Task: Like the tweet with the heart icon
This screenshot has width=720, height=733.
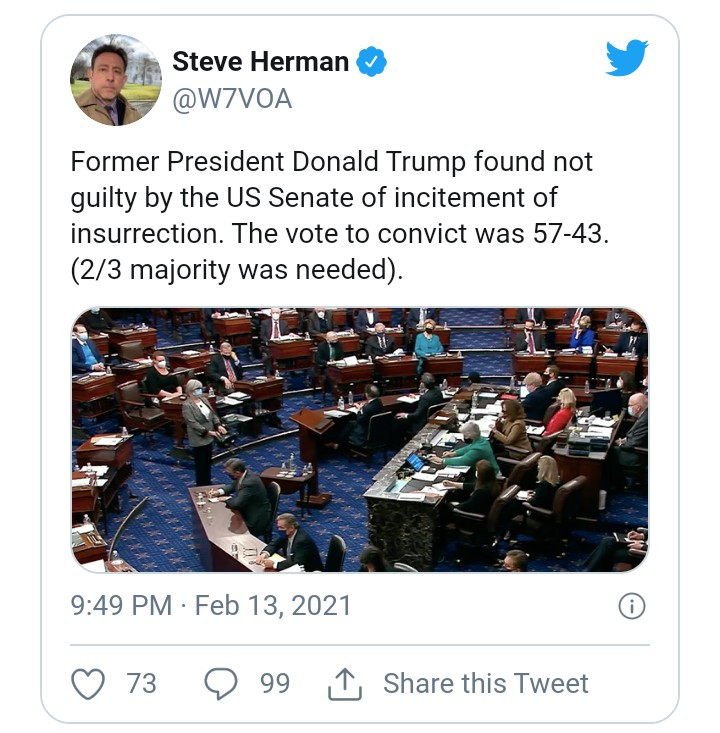Action: pos(90,683)
